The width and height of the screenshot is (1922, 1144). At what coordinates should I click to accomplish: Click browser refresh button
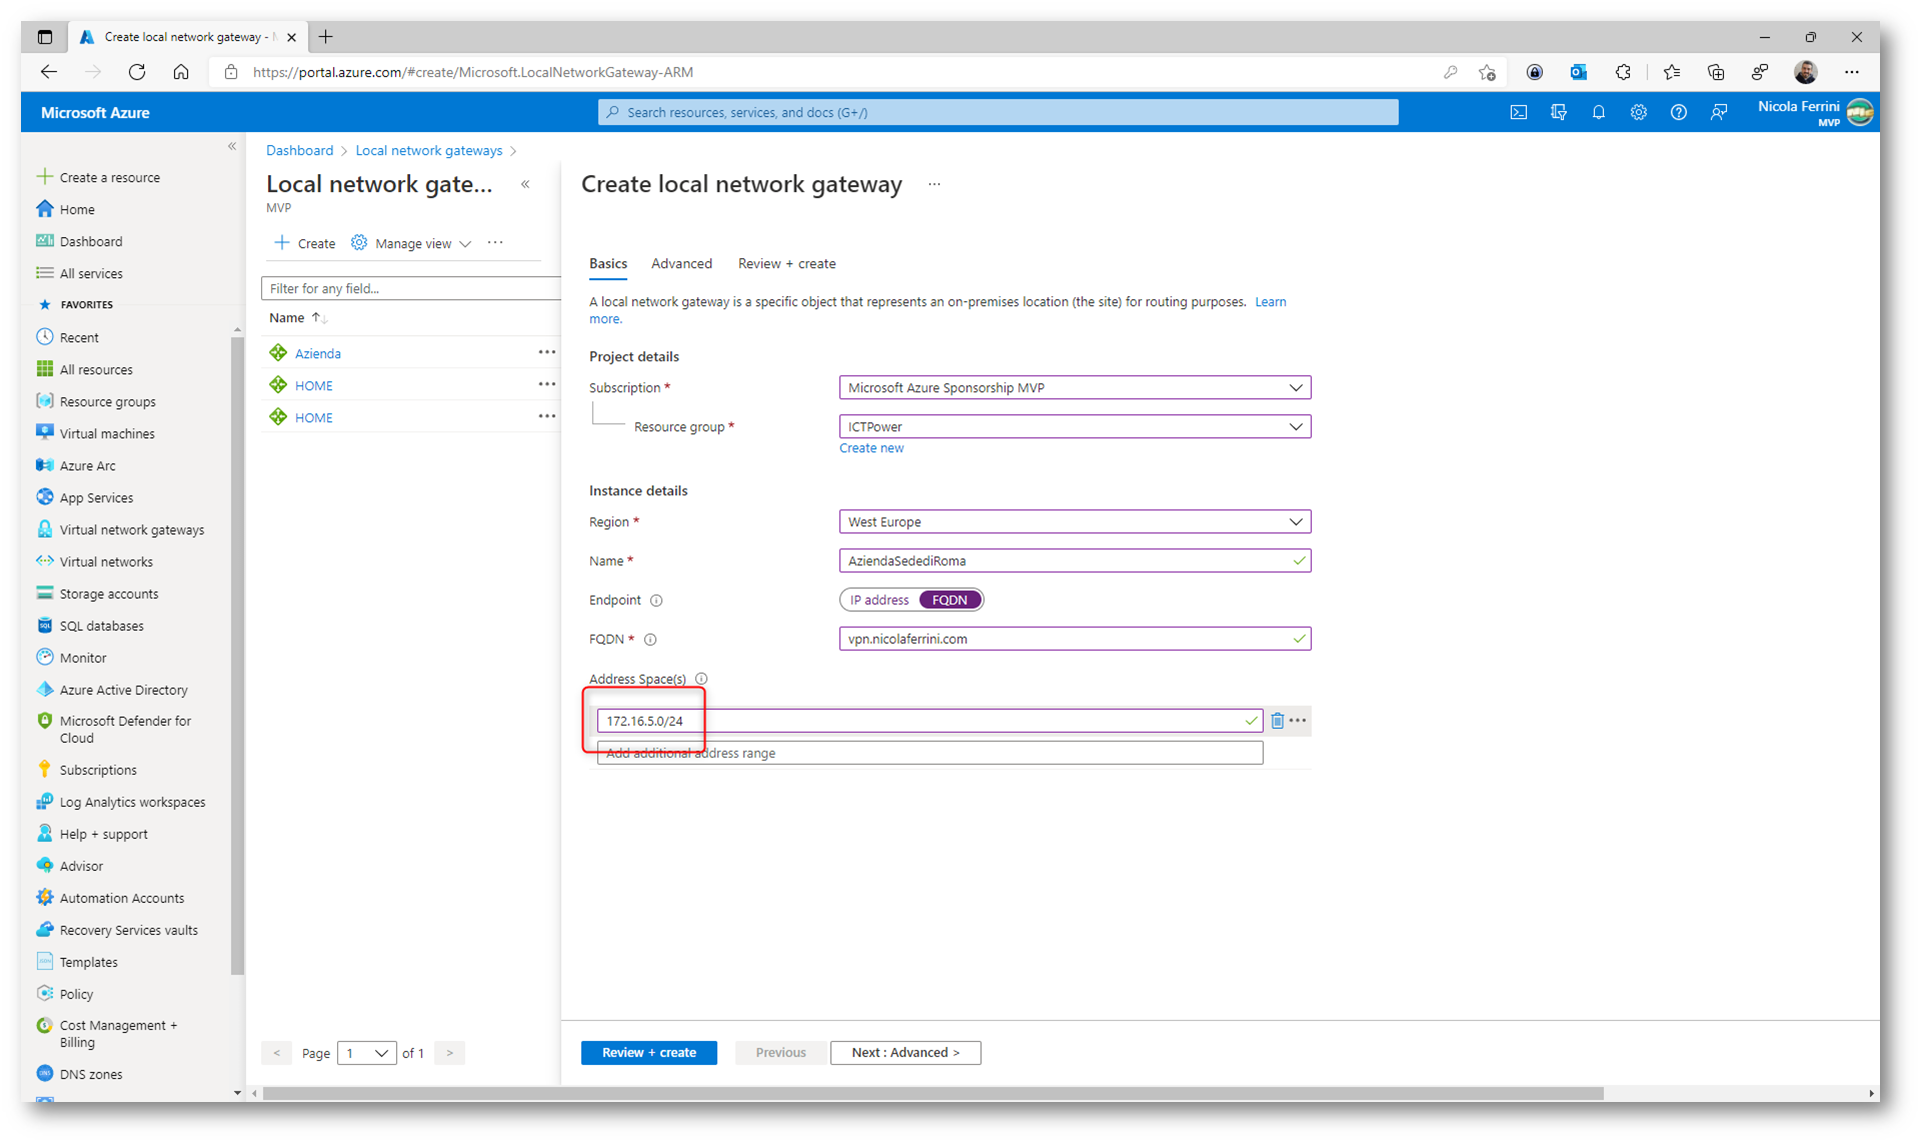coord(137,72)
